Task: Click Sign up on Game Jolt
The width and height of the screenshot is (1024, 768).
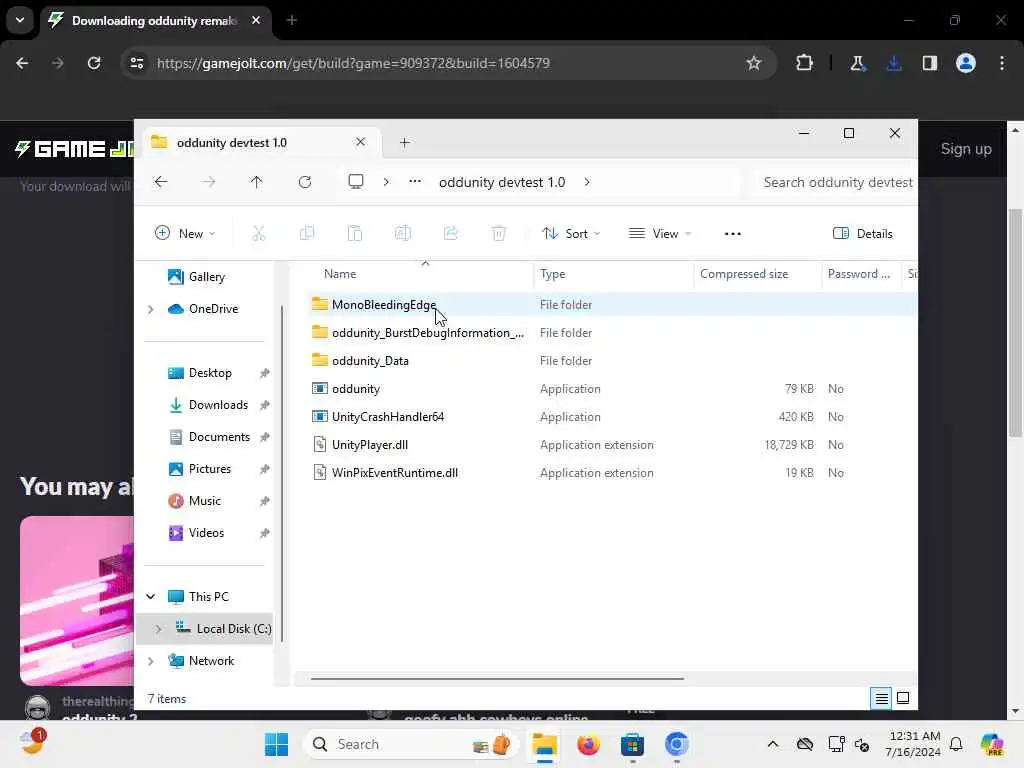Action: coord(966,149)
